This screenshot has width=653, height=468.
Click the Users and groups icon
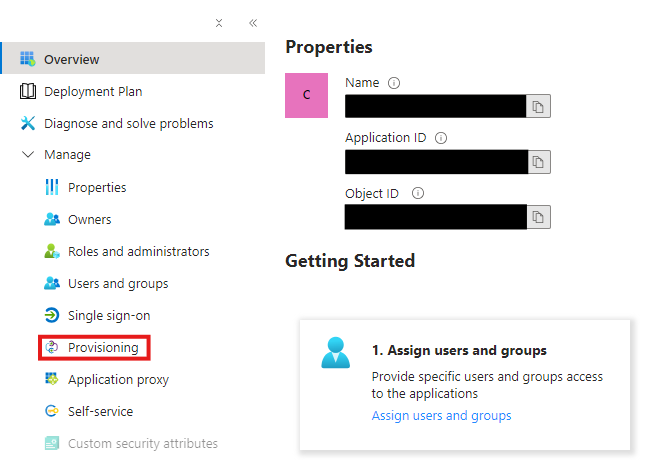(52, 283)
